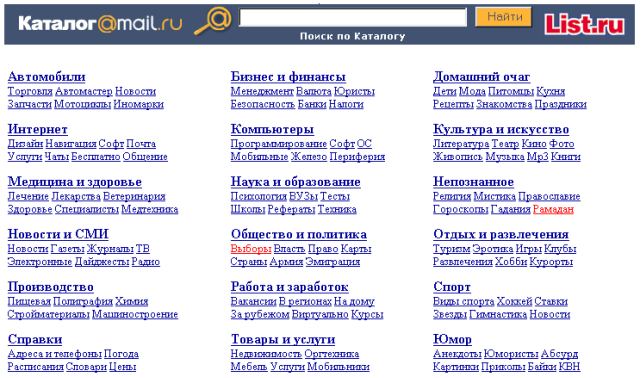Open the Автомобили category heading
Viewport: 641px width, 378px height.
[x=47, y=77]
